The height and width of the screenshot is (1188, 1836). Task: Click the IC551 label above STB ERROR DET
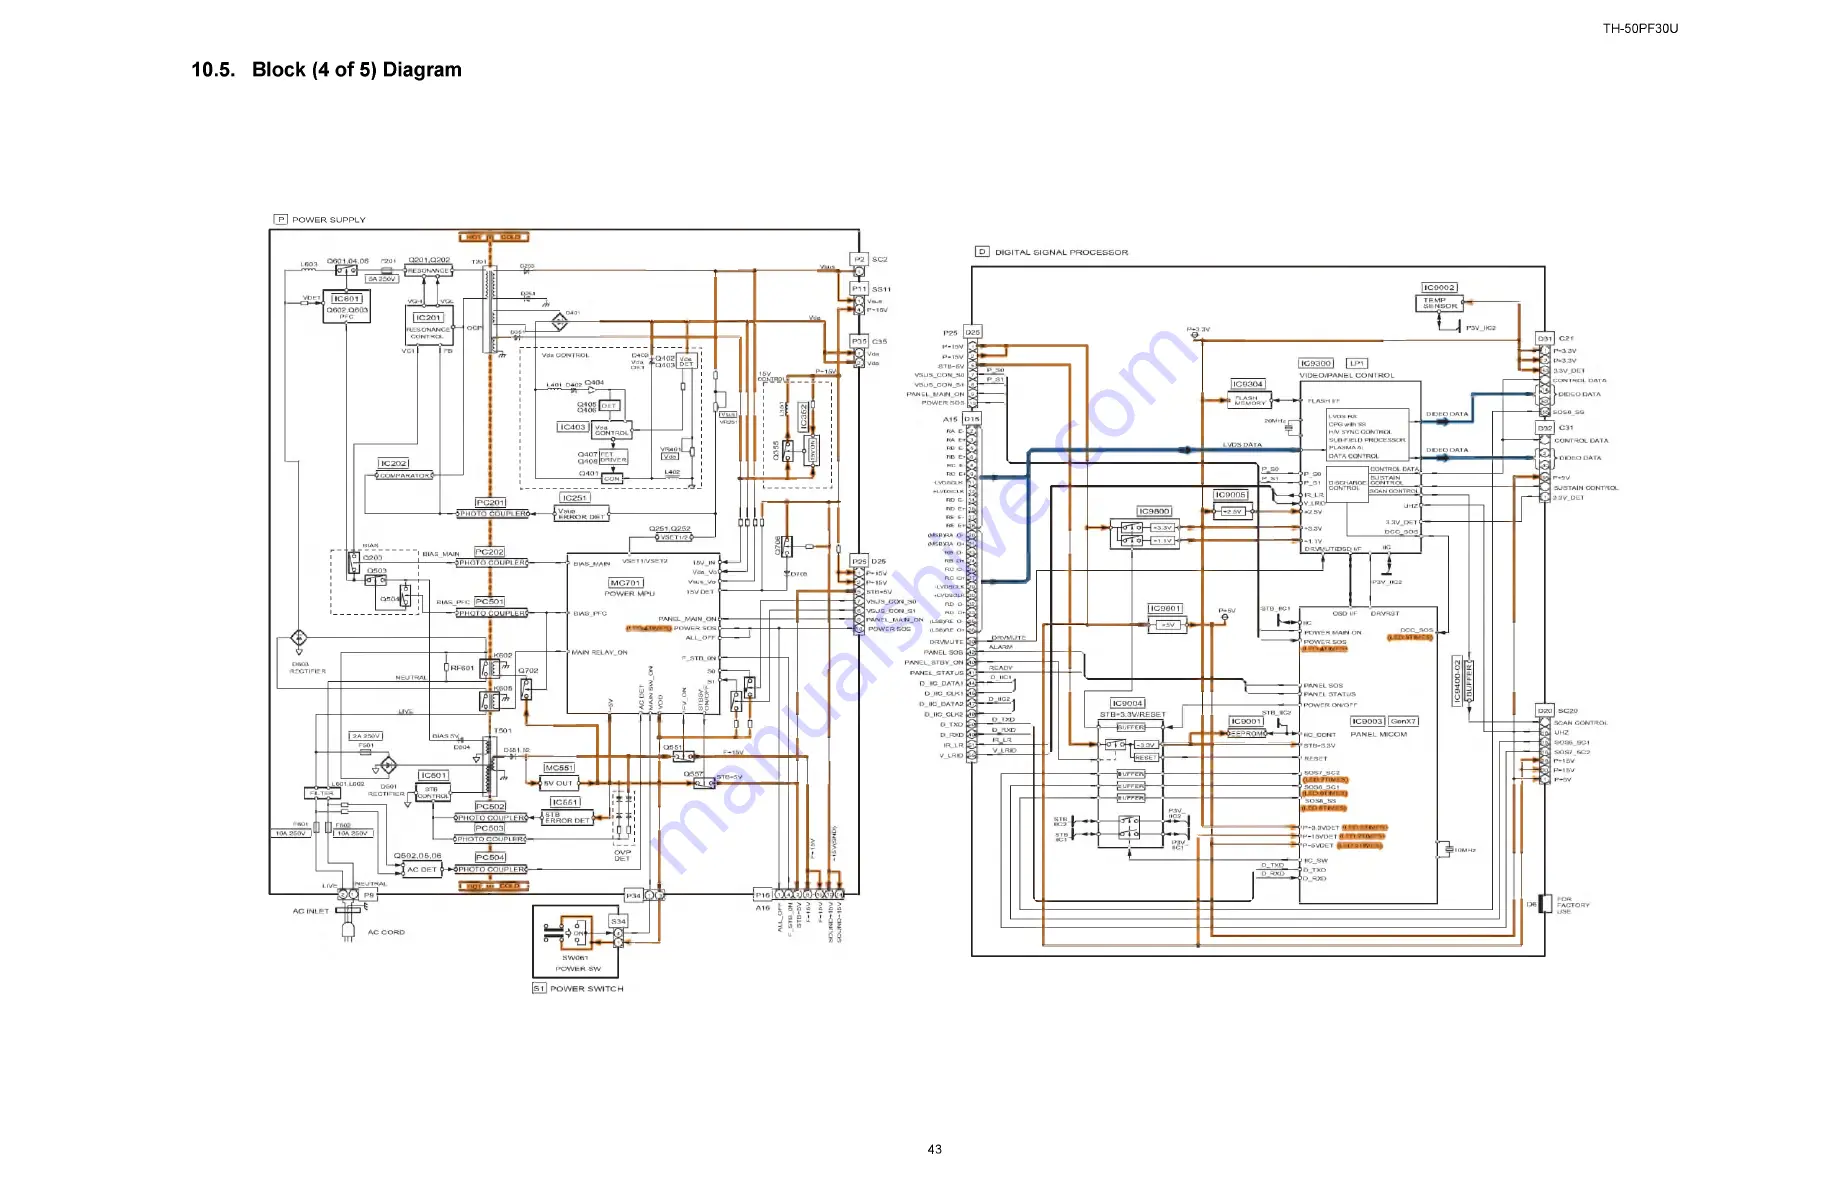pyautogui.click(x=565, y=802)
